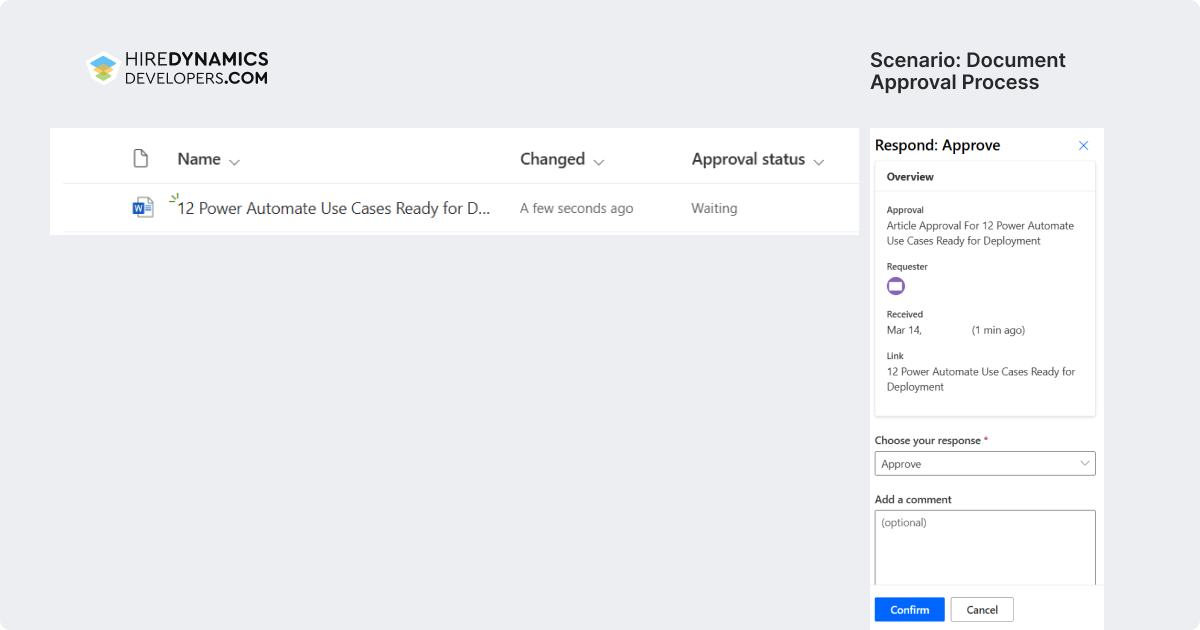The width and height of the screenshot is (1200, 630).
Task: Click the Word document file icon
Action: click(143, 208)
